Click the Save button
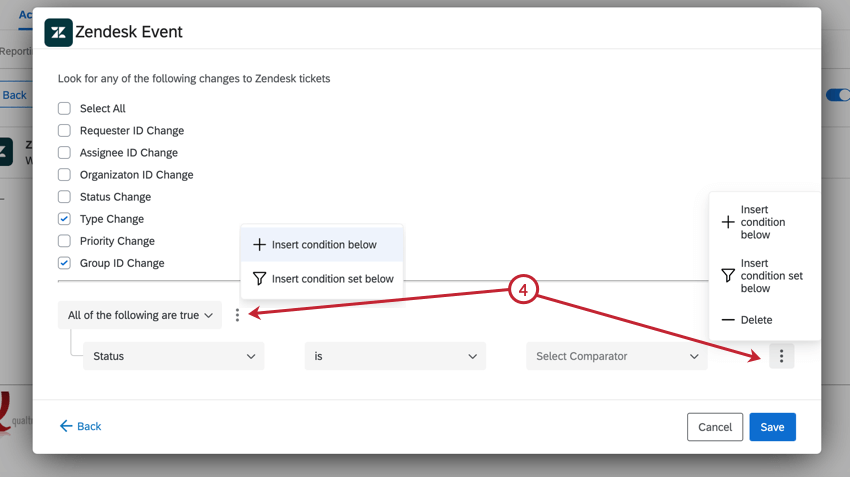This screenshot has width=850, height=477. pyautogui.click(x=772, y=427)
